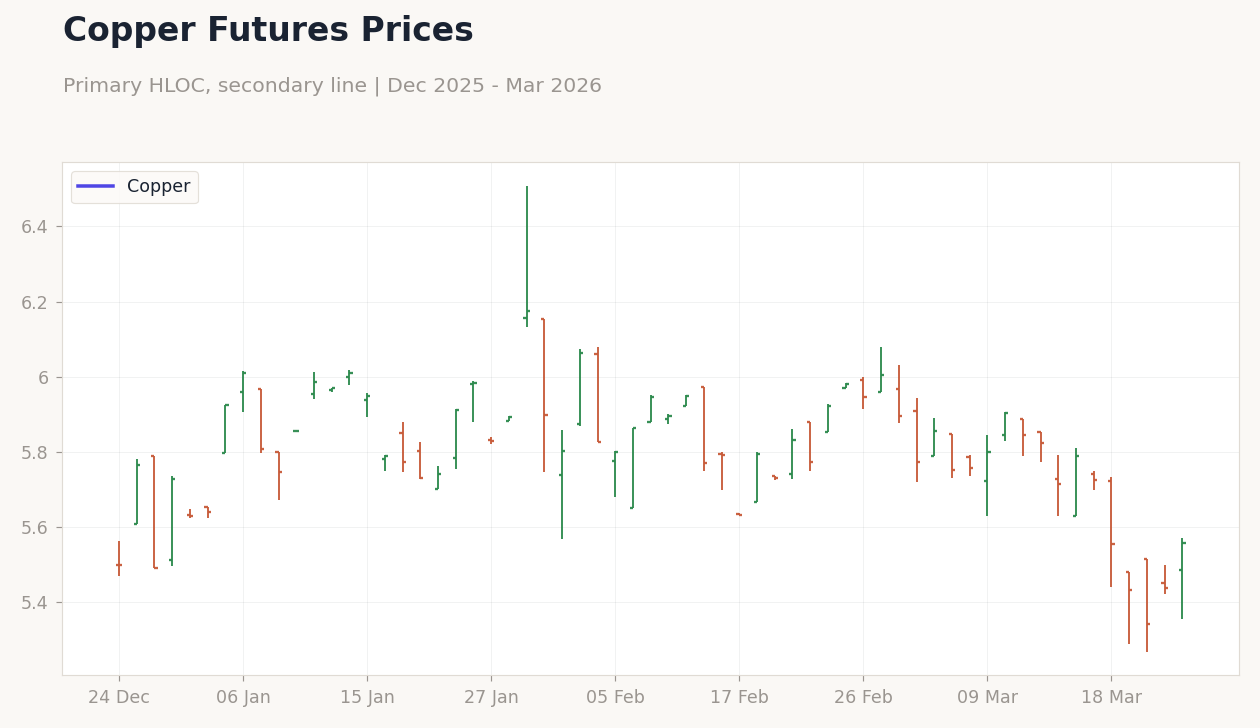Click the 6 y-axis label
The width and height of the screenshot is (1260, 728).
tap(44, 377)
